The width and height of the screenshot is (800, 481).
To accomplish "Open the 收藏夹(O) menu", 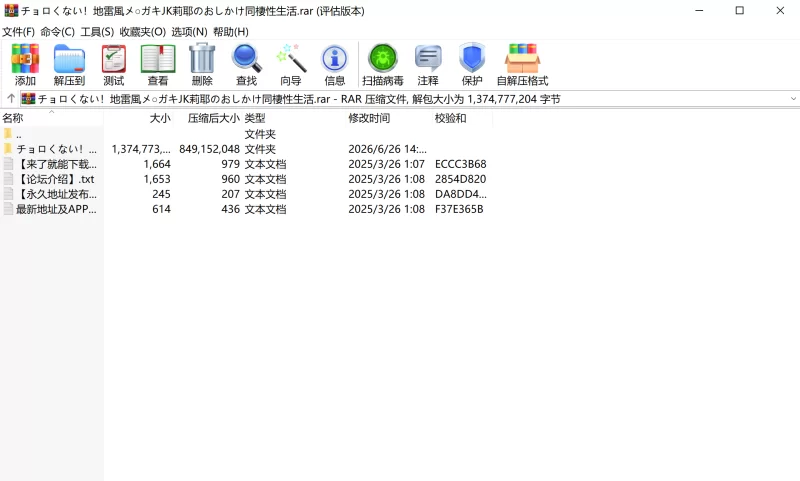I will [x=142, y=32].
